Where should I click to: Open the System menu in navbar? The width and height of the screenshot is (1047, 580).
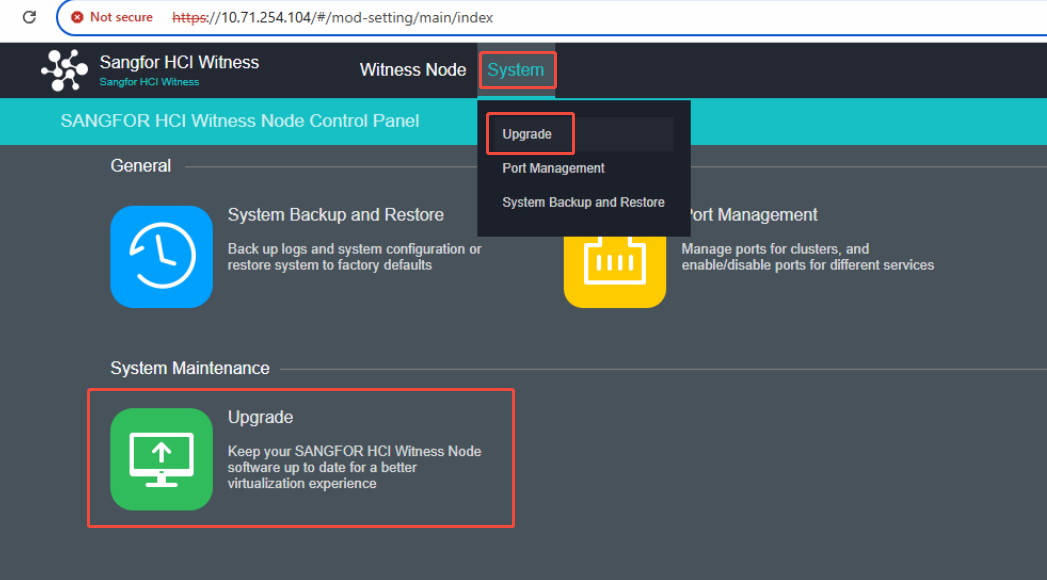(x=515, y=70)
